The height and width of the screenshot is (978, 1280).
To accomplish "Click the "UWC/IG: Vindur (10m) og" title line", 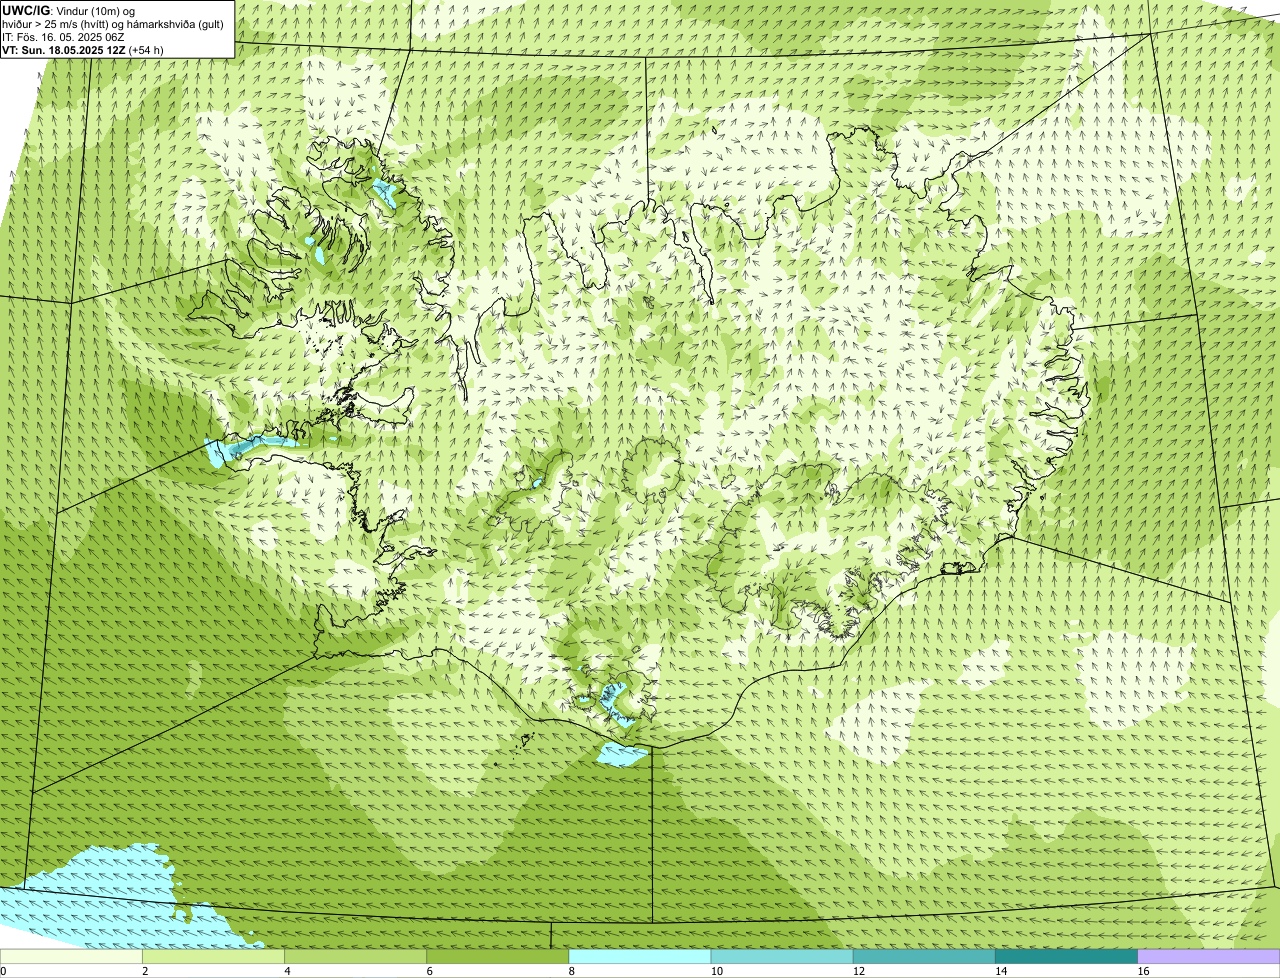I will 68,10.
